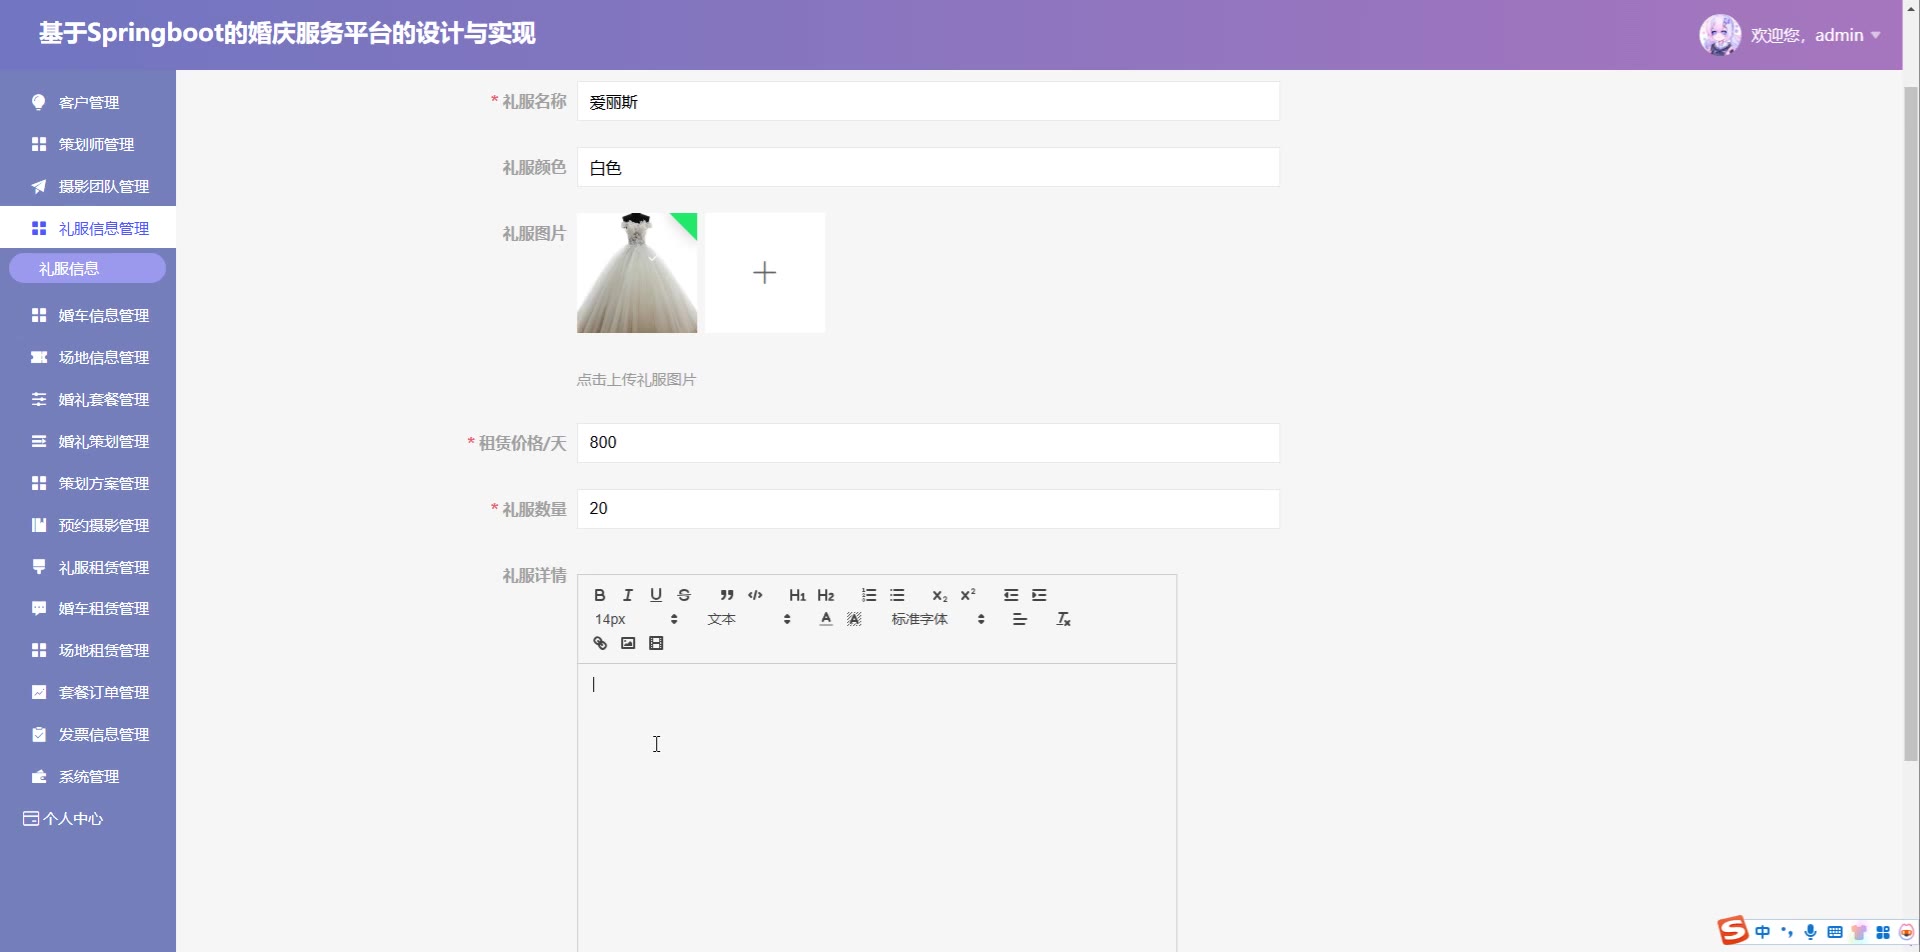Insert a blockquote in the editor

pyautogui.click(x=727, y=595)
